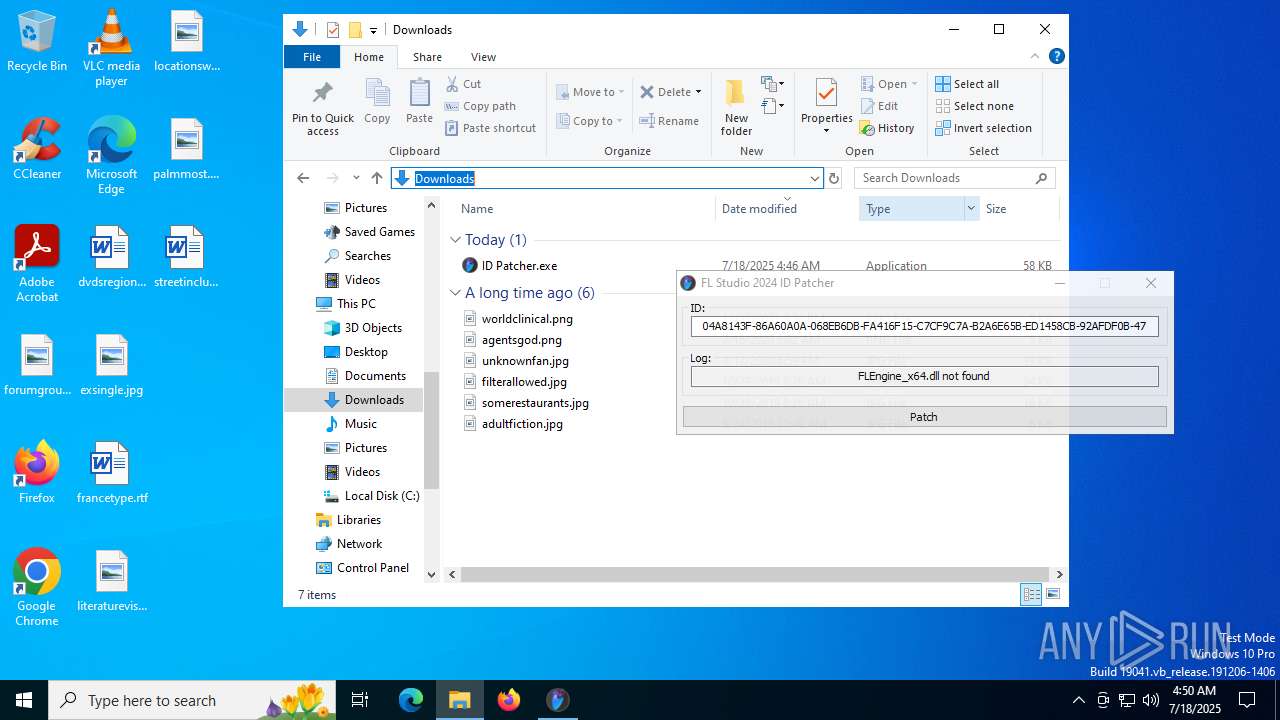
Task: Collapse the Today group
Action: point(455,240)
